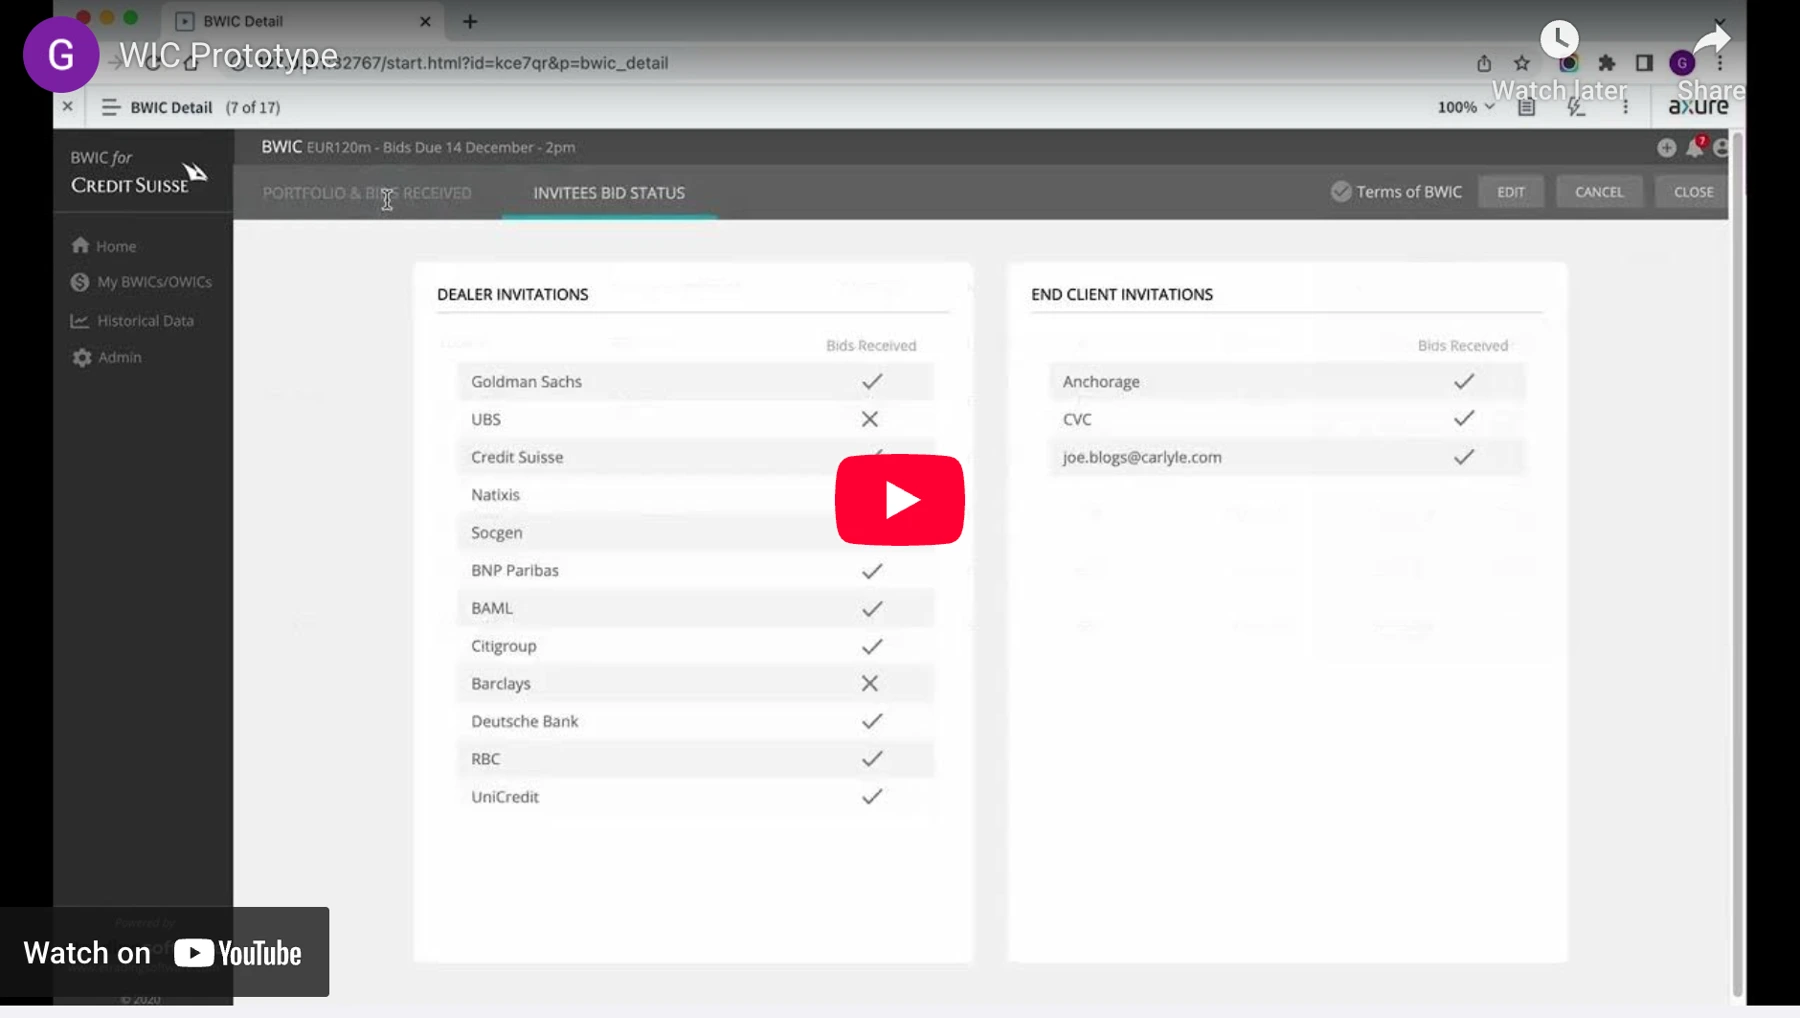Select the Deutsche Bank dealer row
Viewport: 1800px width, 1018px height.
tap(696, 721)
